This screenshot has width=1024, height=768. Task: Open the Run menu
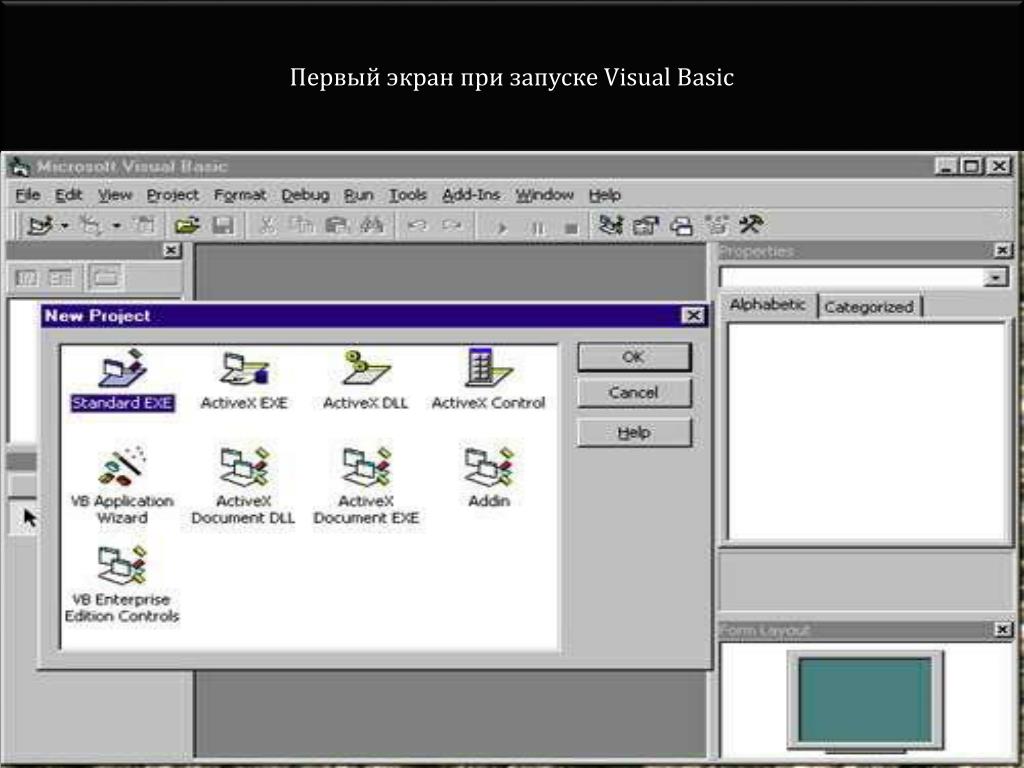click(x=359, y=195)
